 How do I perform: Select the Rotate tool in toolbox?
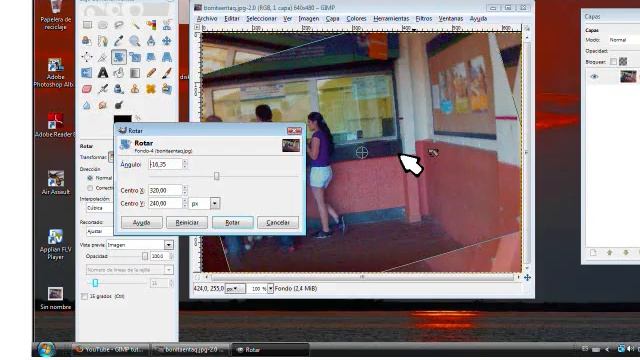(119, 57)
